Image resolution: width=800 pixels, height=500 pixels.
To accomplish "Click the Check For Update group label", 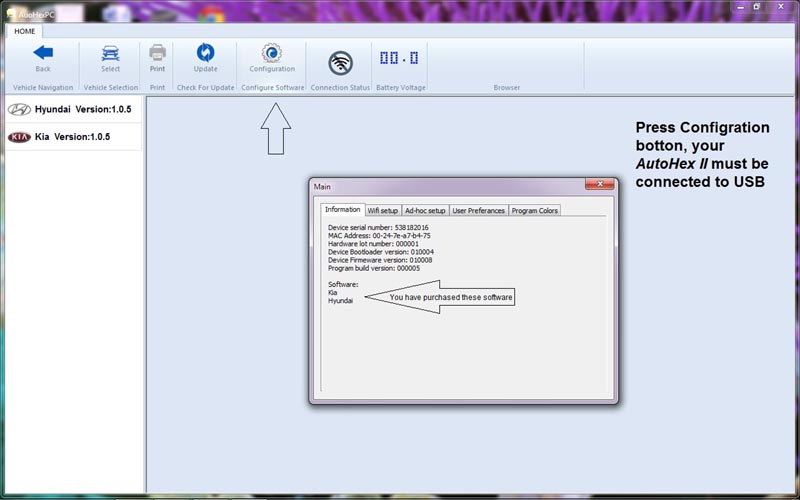I will [x=206, y=88].
